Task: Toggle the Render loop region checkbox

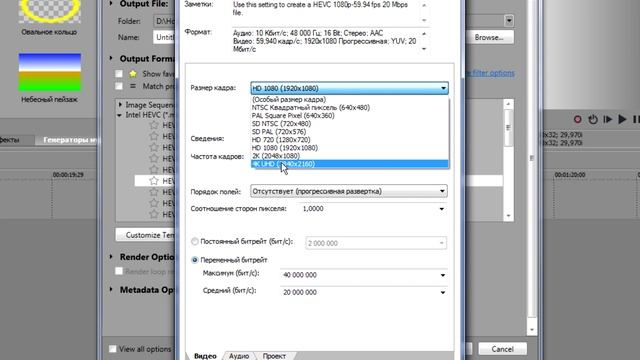Action: (x=119, y=271)
